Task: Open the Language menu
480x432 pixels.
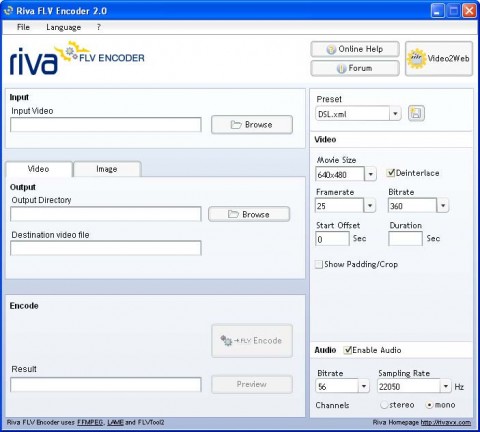Action: [64, 27]
